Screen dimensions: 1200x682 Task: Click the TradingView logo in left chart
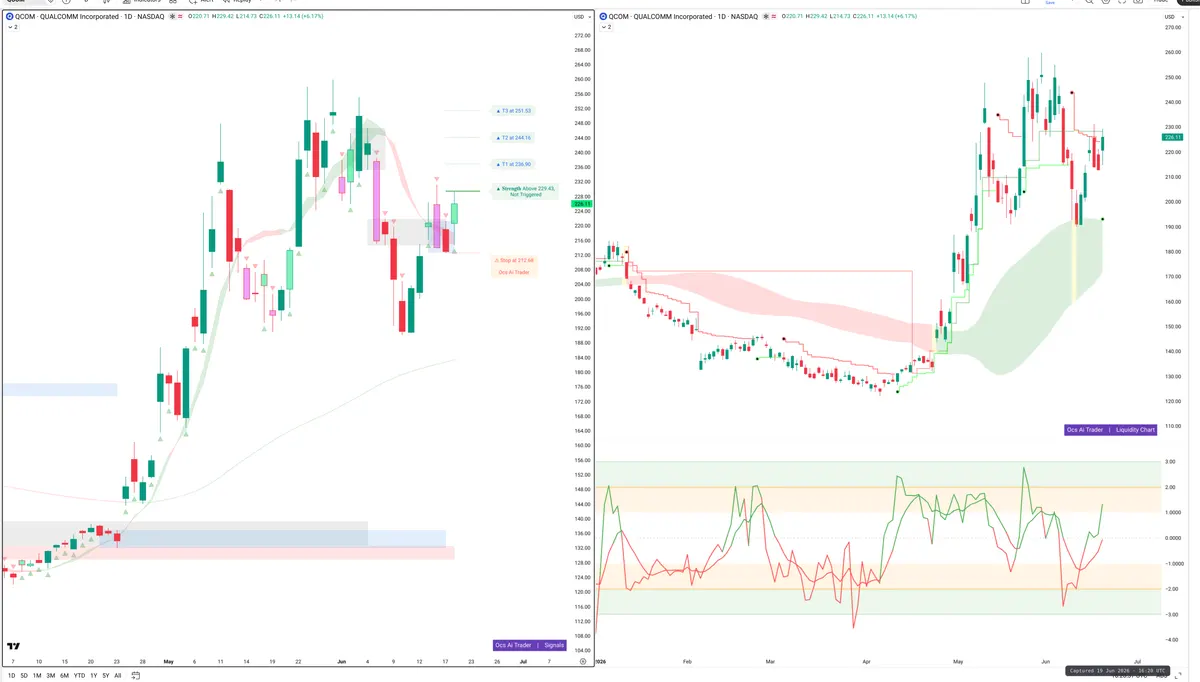pyautogui.click(x=13, y=647)
